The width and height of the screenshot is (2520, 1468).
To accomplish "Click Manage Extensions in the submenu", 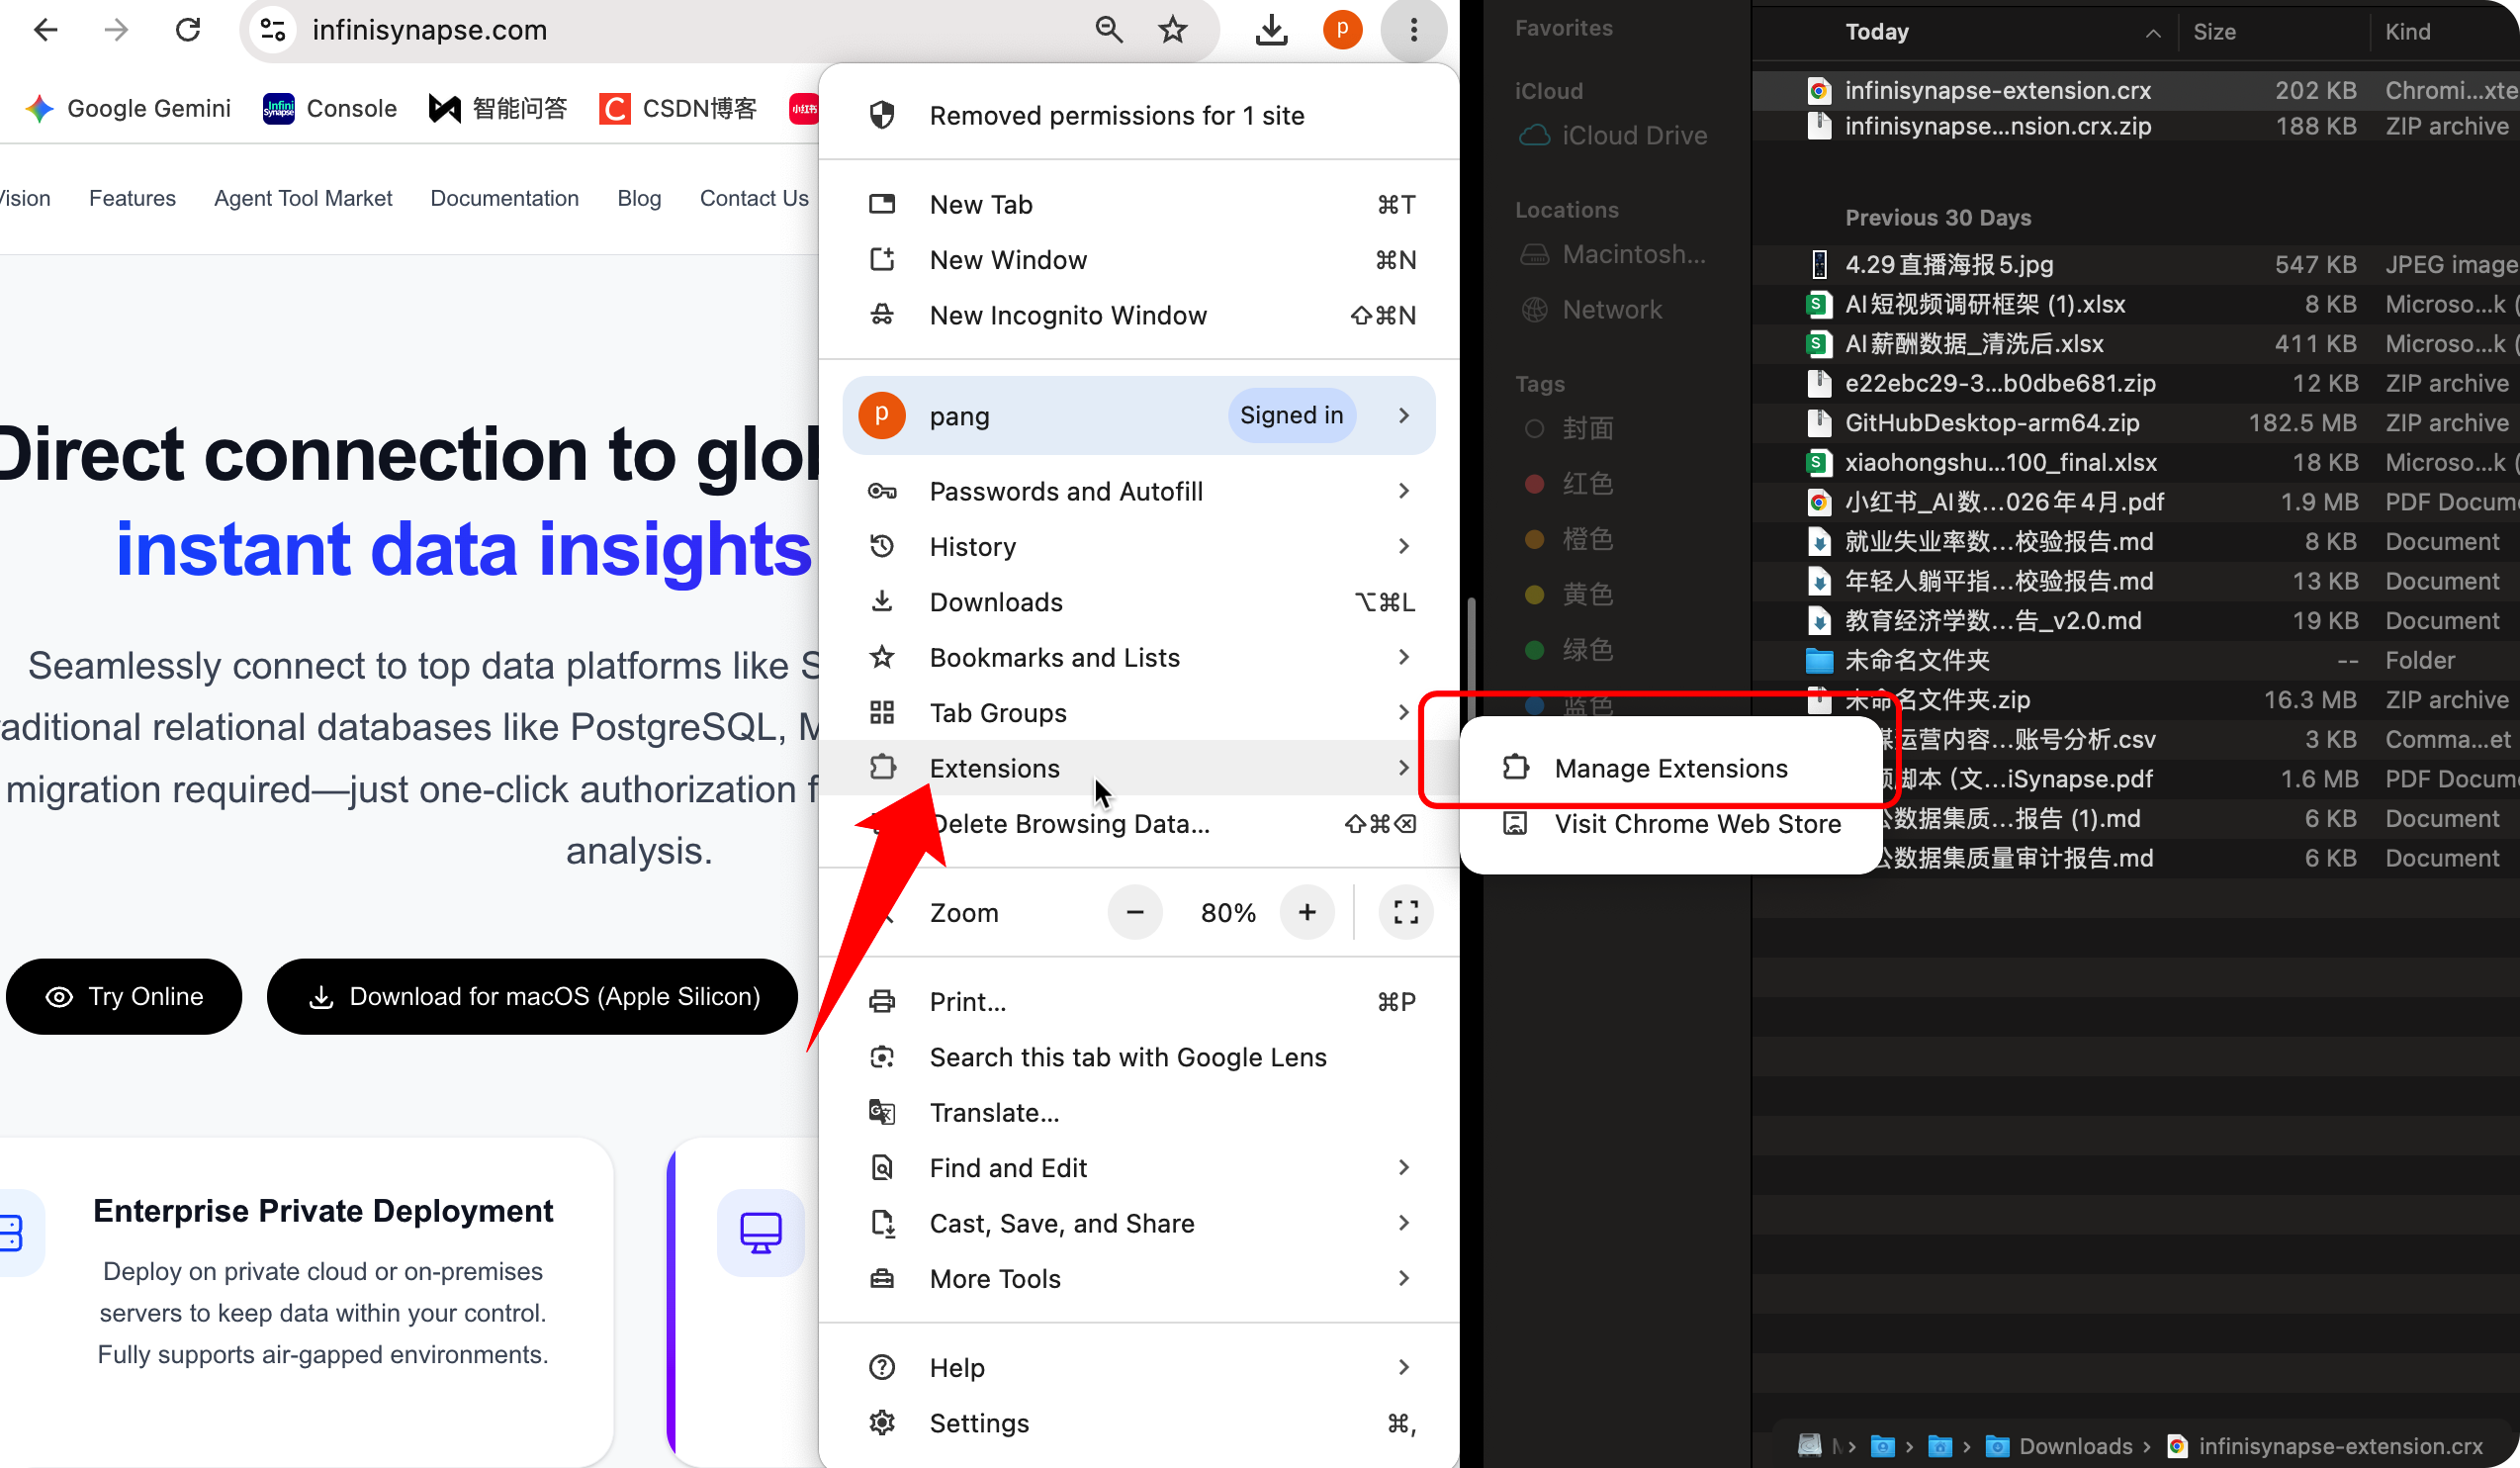I will coord(1670,768).
